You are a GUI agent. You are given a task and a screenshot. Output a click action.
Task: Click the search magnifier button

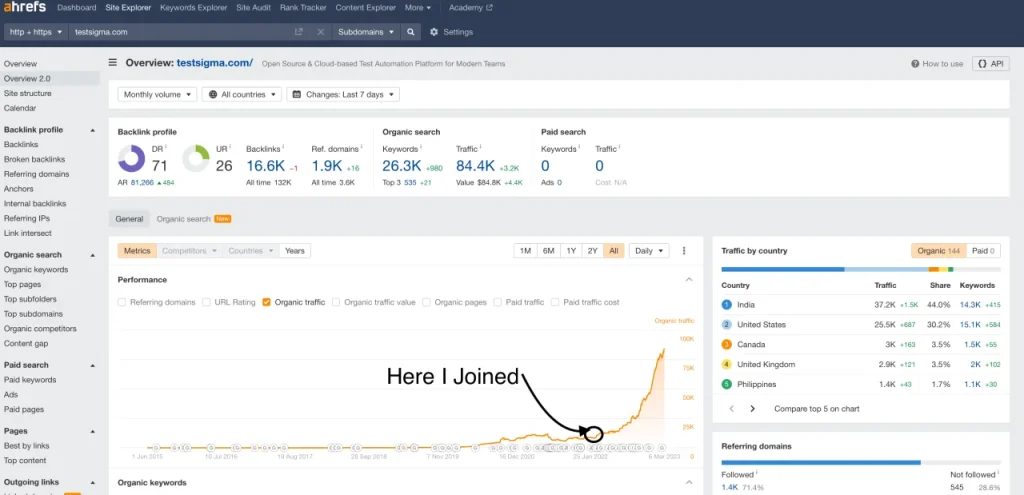click(410, 32)
